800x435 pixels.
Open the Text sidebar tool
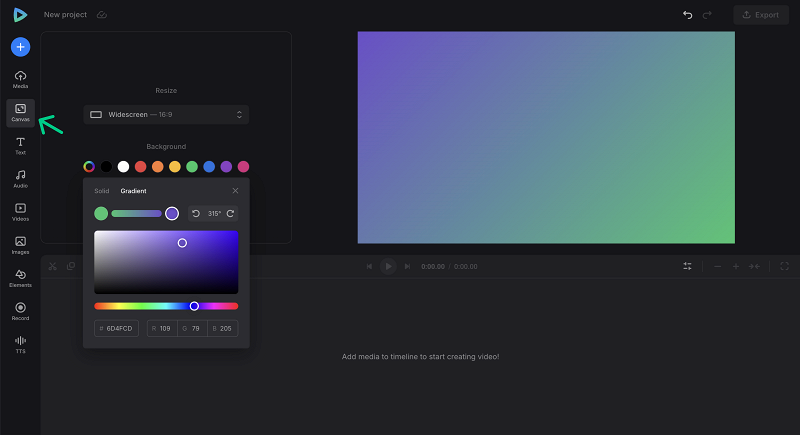20,146
